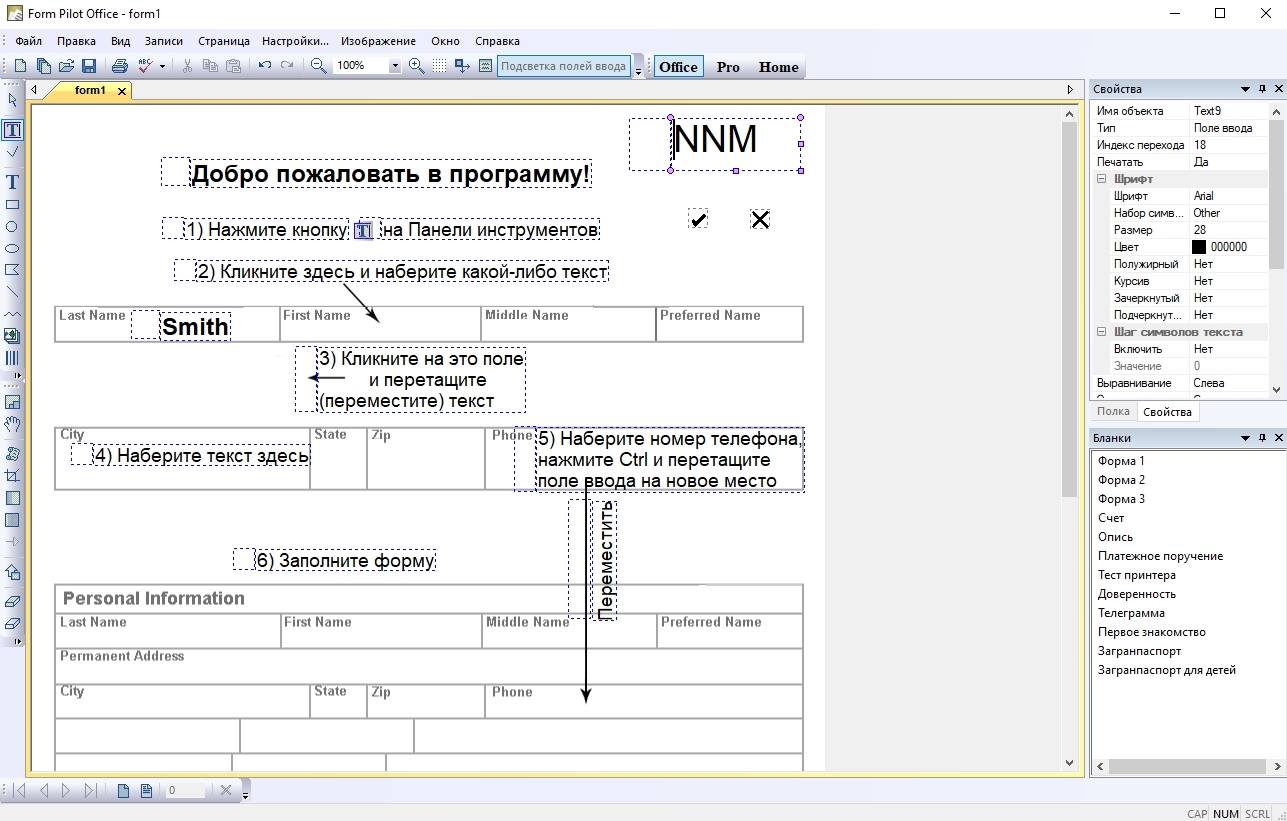This screenshot has height=821, width=1287.
Task: Click the save diskette icon
Action: pos(88,66)
